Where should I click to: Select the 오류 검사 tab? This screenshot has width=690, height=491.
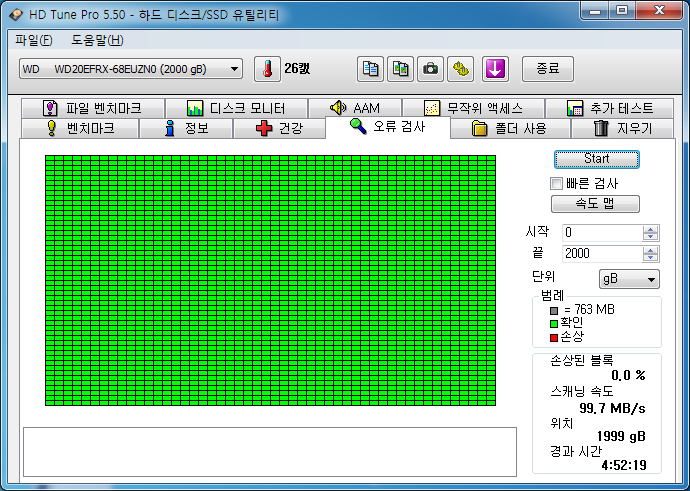tap(388, 127)
